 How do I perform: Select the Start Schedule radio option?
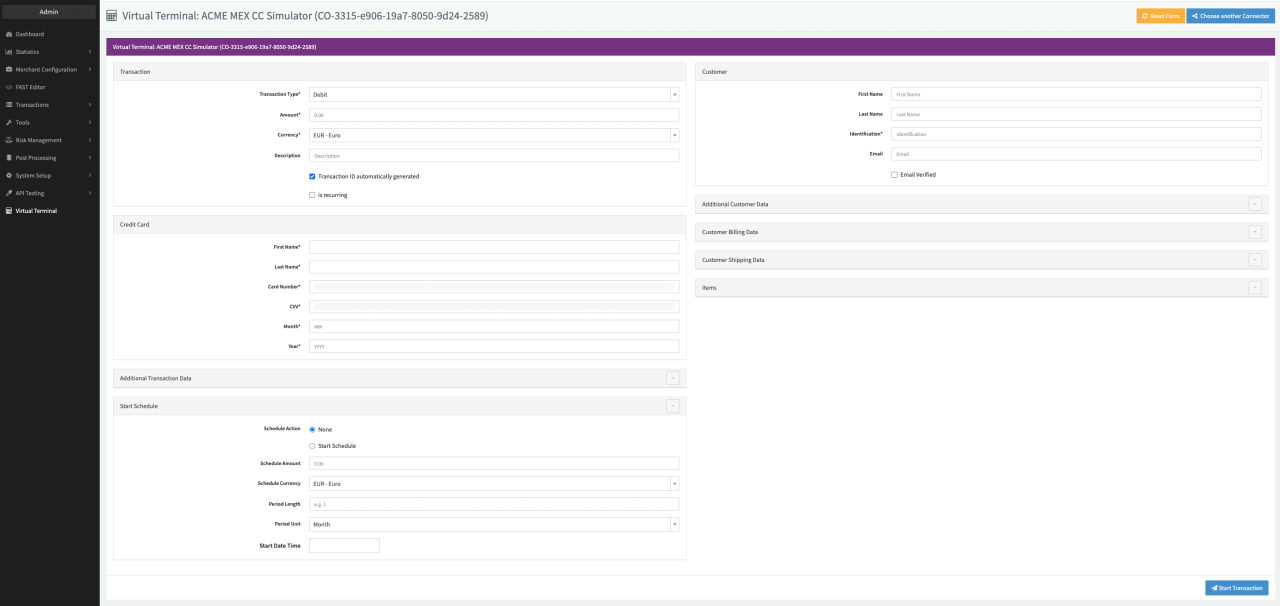[312, 446]
